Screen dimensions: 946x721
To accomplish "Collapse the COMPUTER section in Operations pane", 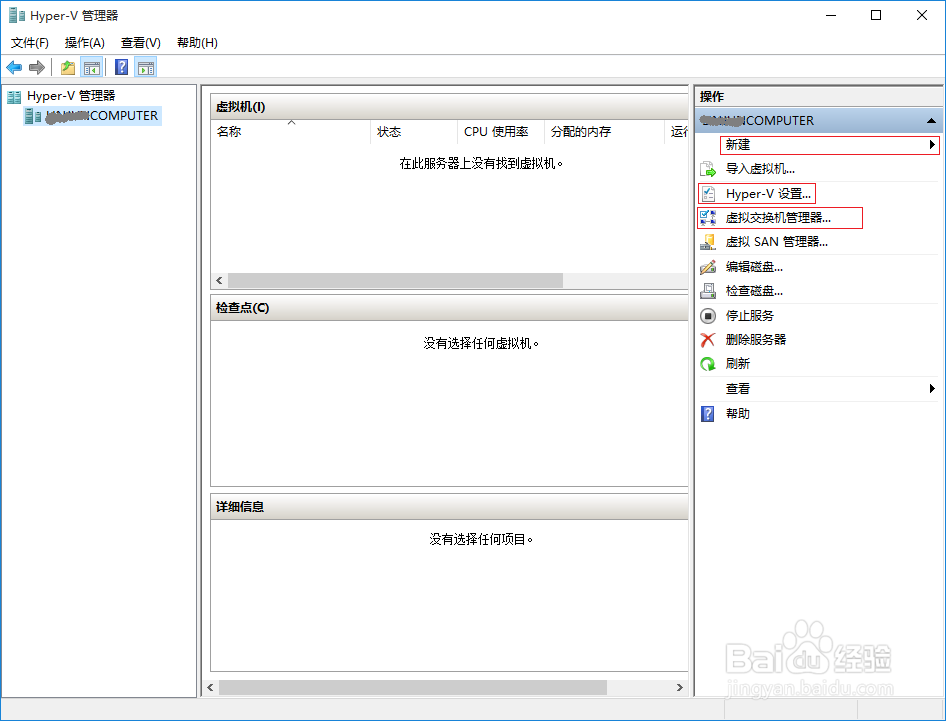I will [x=931, y=120].
